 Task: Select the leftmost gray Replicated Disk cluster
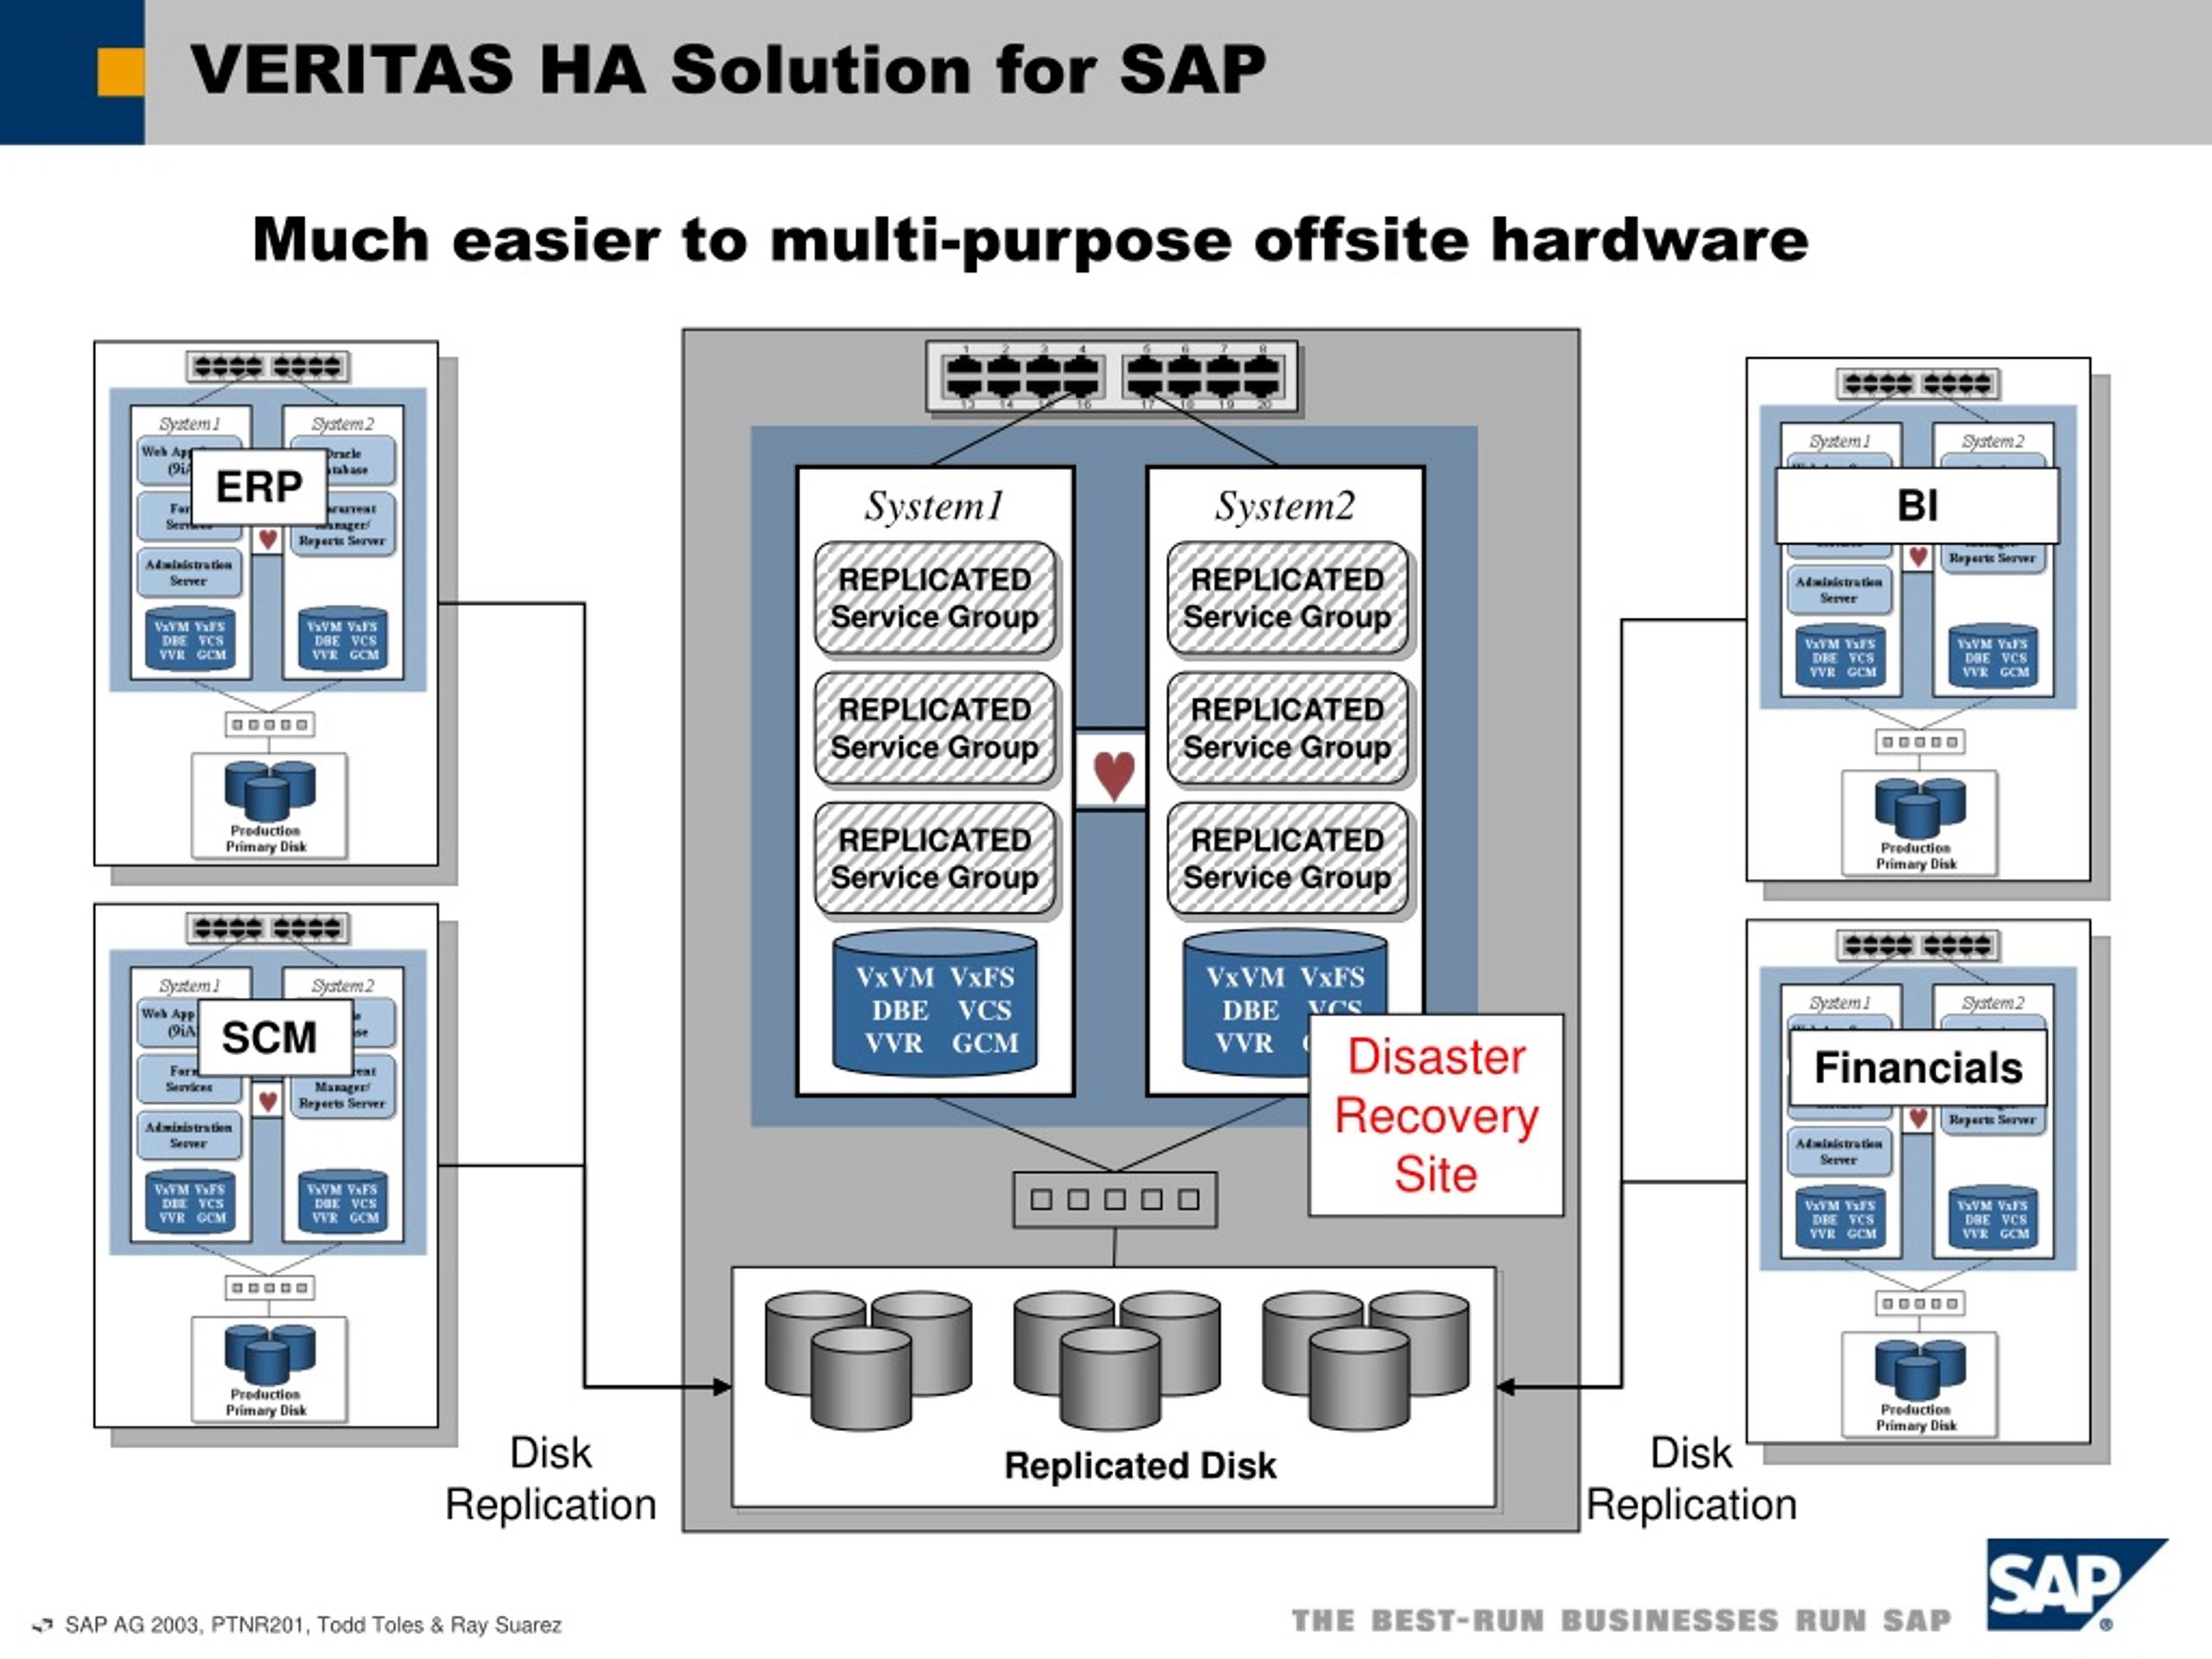click(868, 1360)
